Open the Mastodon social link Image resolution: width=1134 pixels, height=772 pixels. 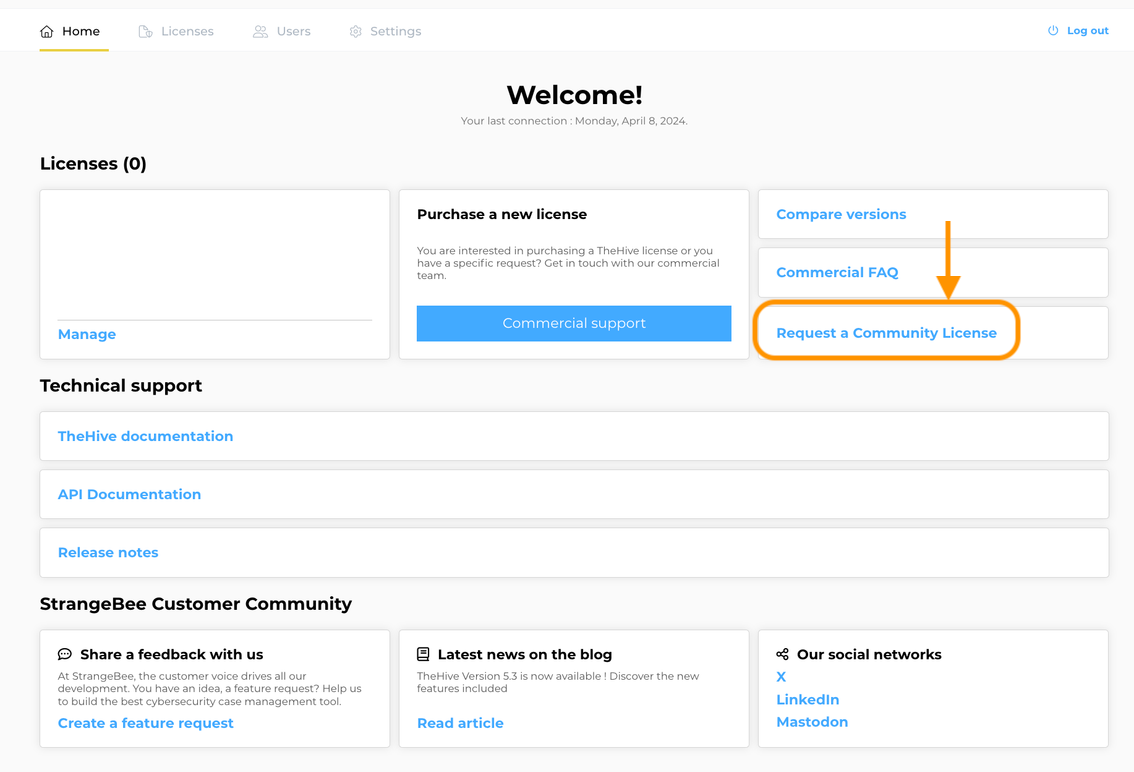pyautogui.click(x=812, y=721)
